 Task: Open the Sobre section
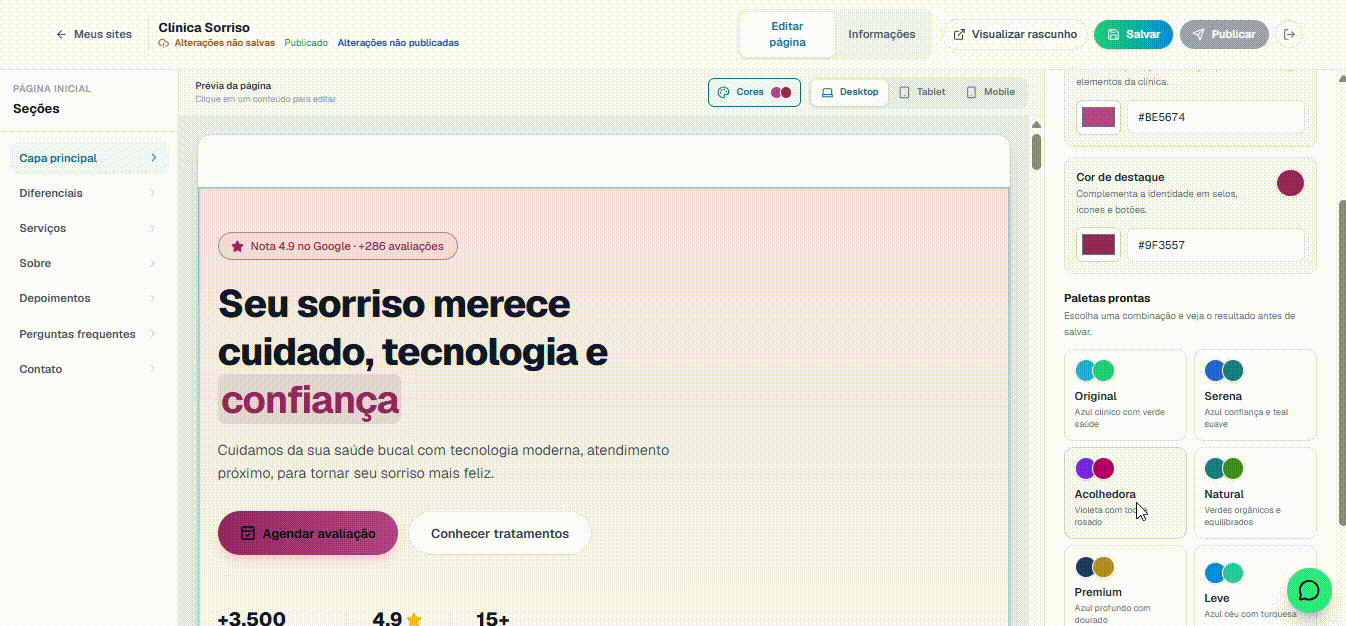coord(89,263)
